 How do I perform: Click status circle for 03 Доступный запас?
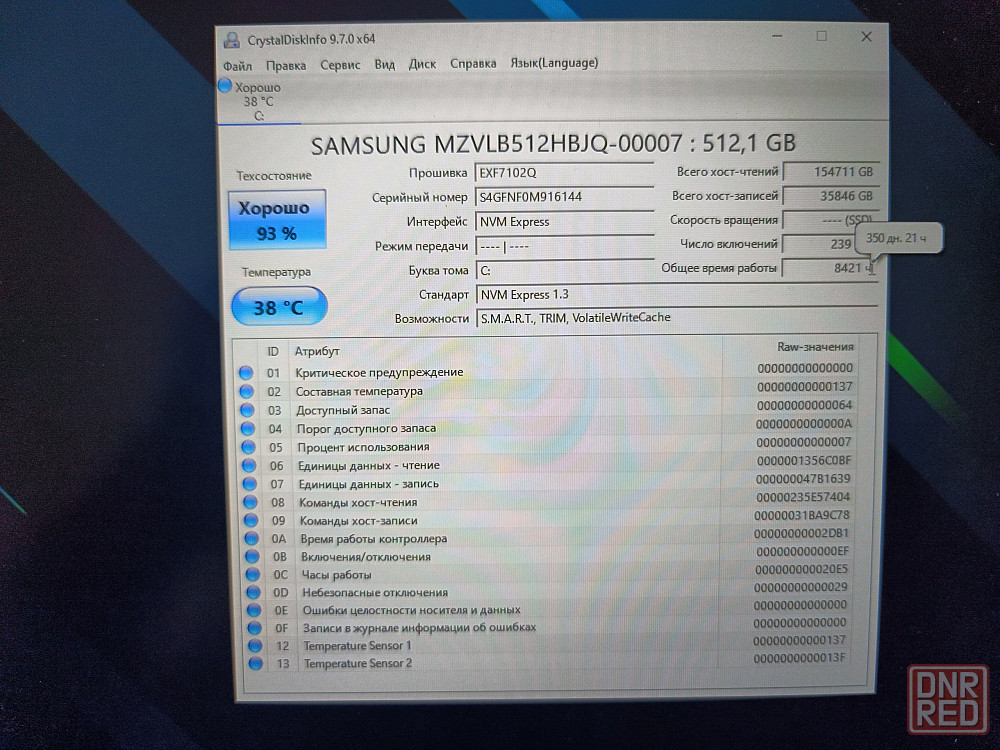[247, 409]
